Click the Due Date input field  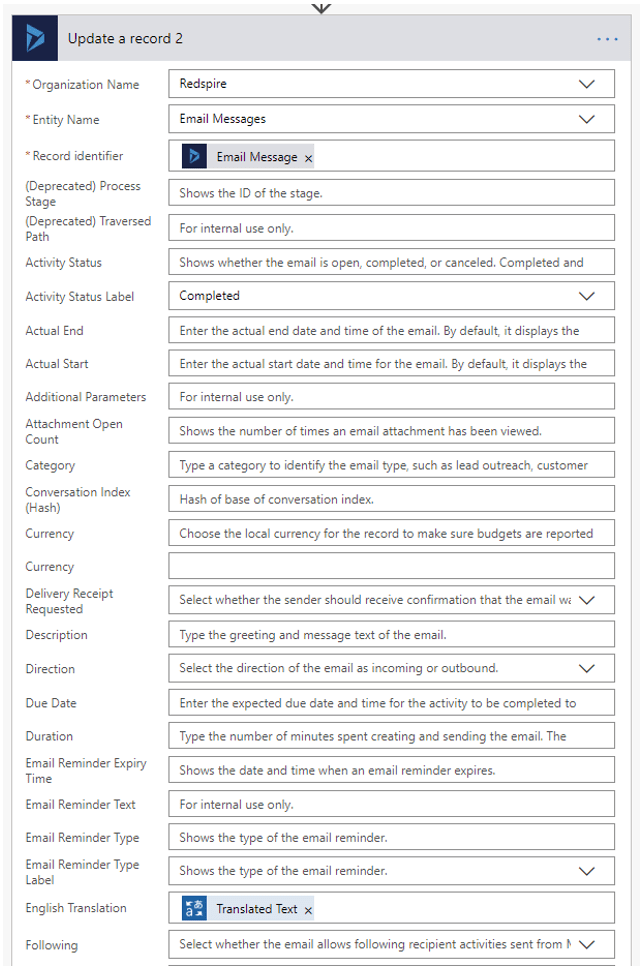391,703
